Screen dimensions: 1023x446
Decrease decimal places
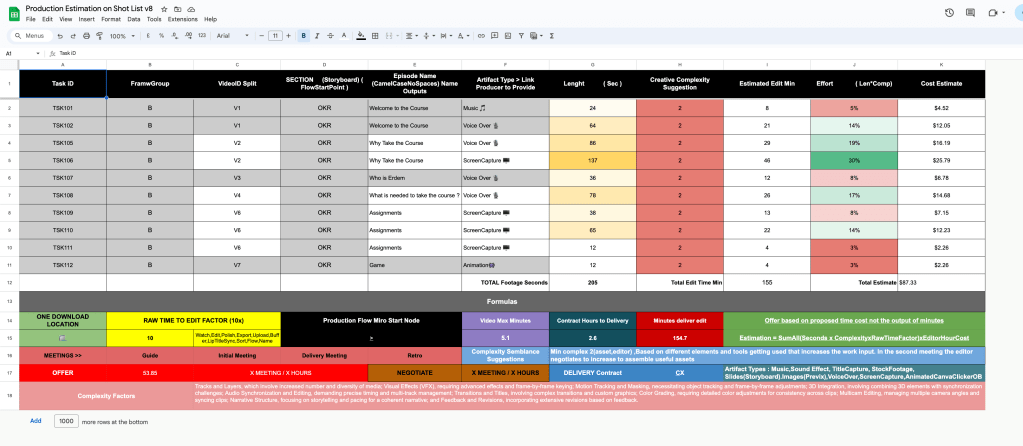click(174, 36)
